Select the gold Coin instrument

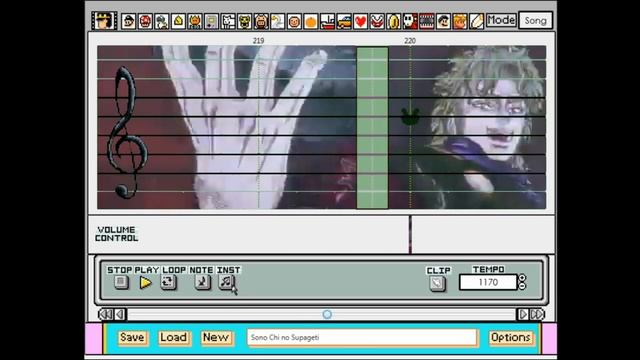(x=393, y=21)
